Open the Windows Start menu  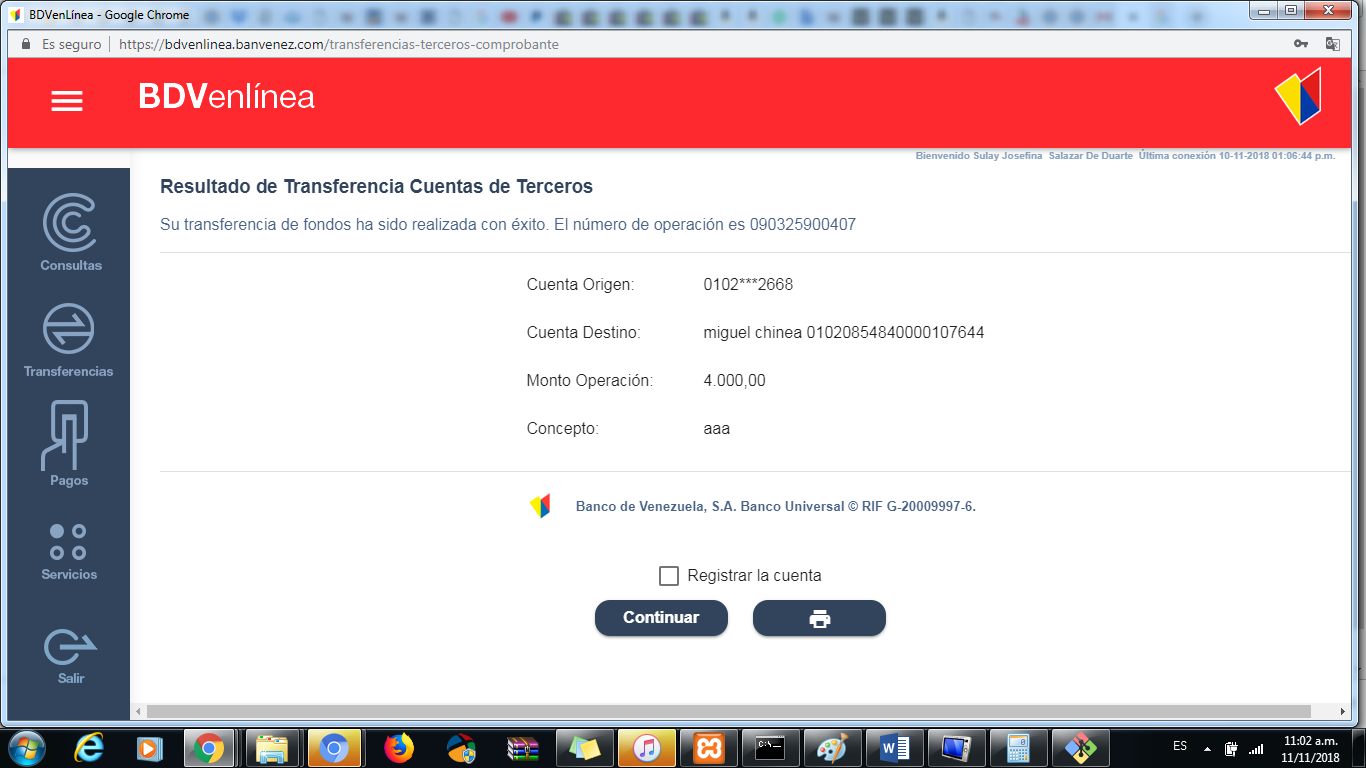tap(27, 747)
